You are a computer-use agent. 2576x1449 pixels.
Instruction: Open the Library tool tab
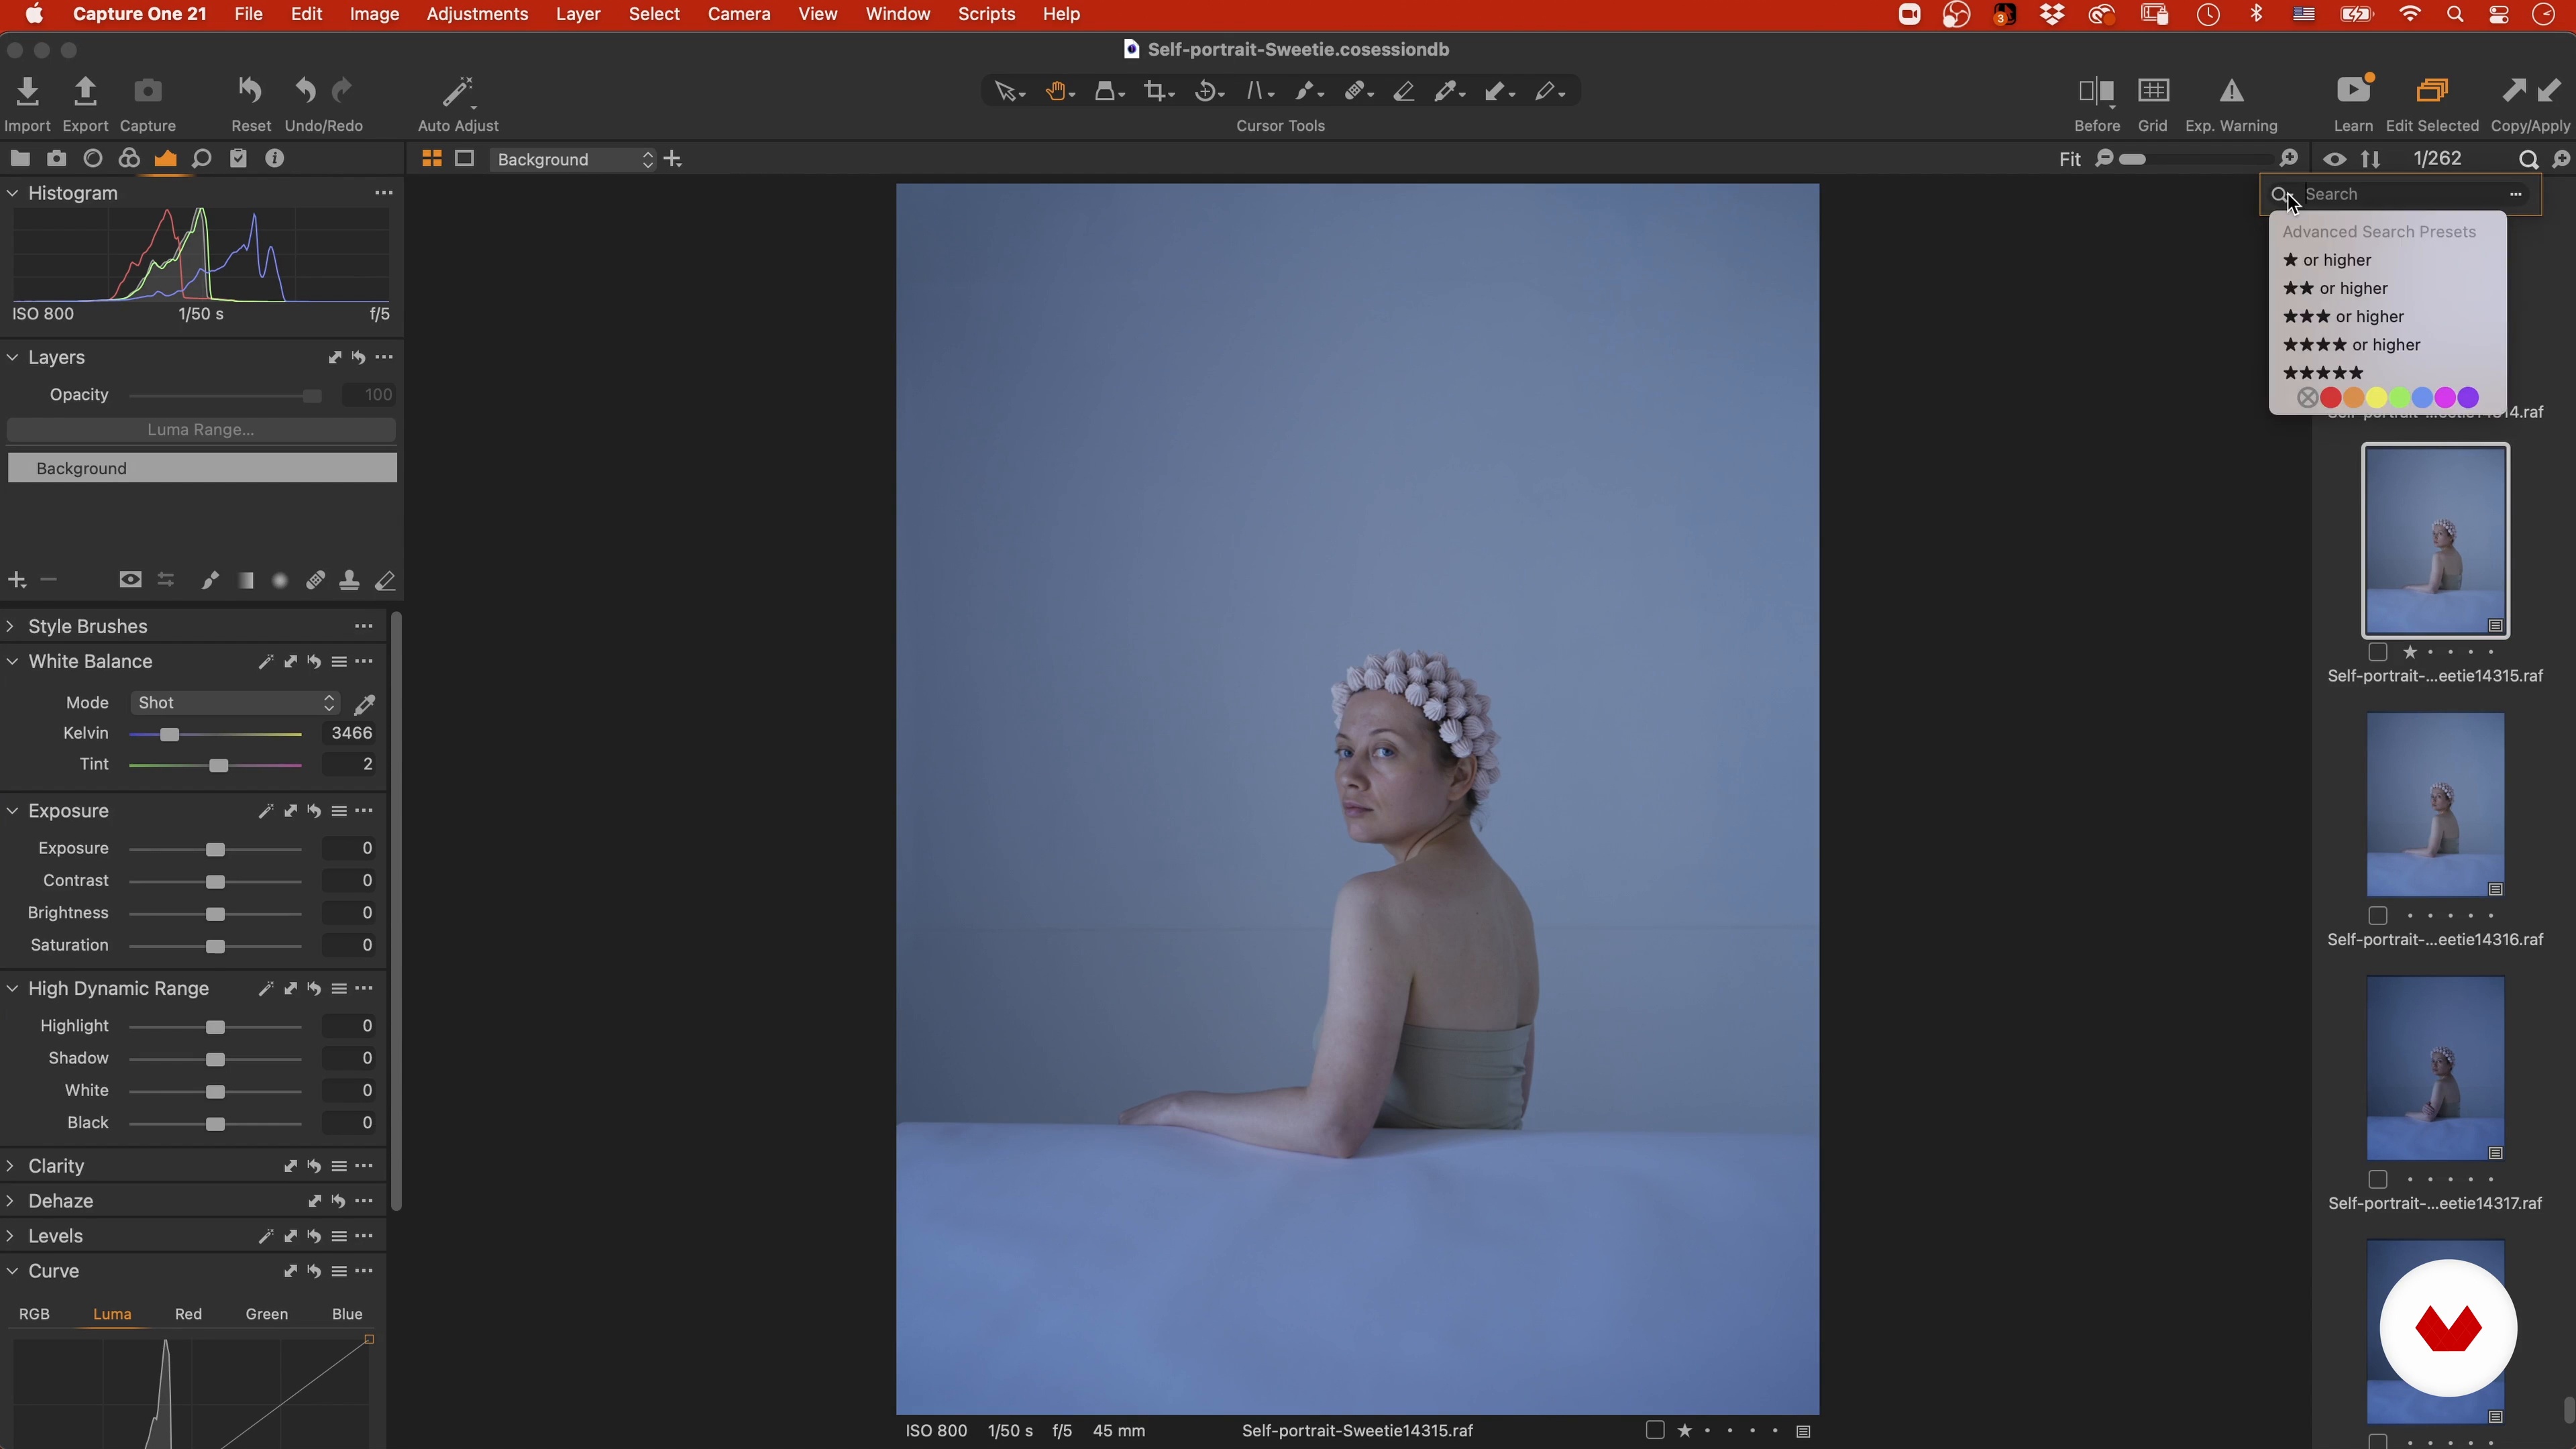tap(20, 159)
